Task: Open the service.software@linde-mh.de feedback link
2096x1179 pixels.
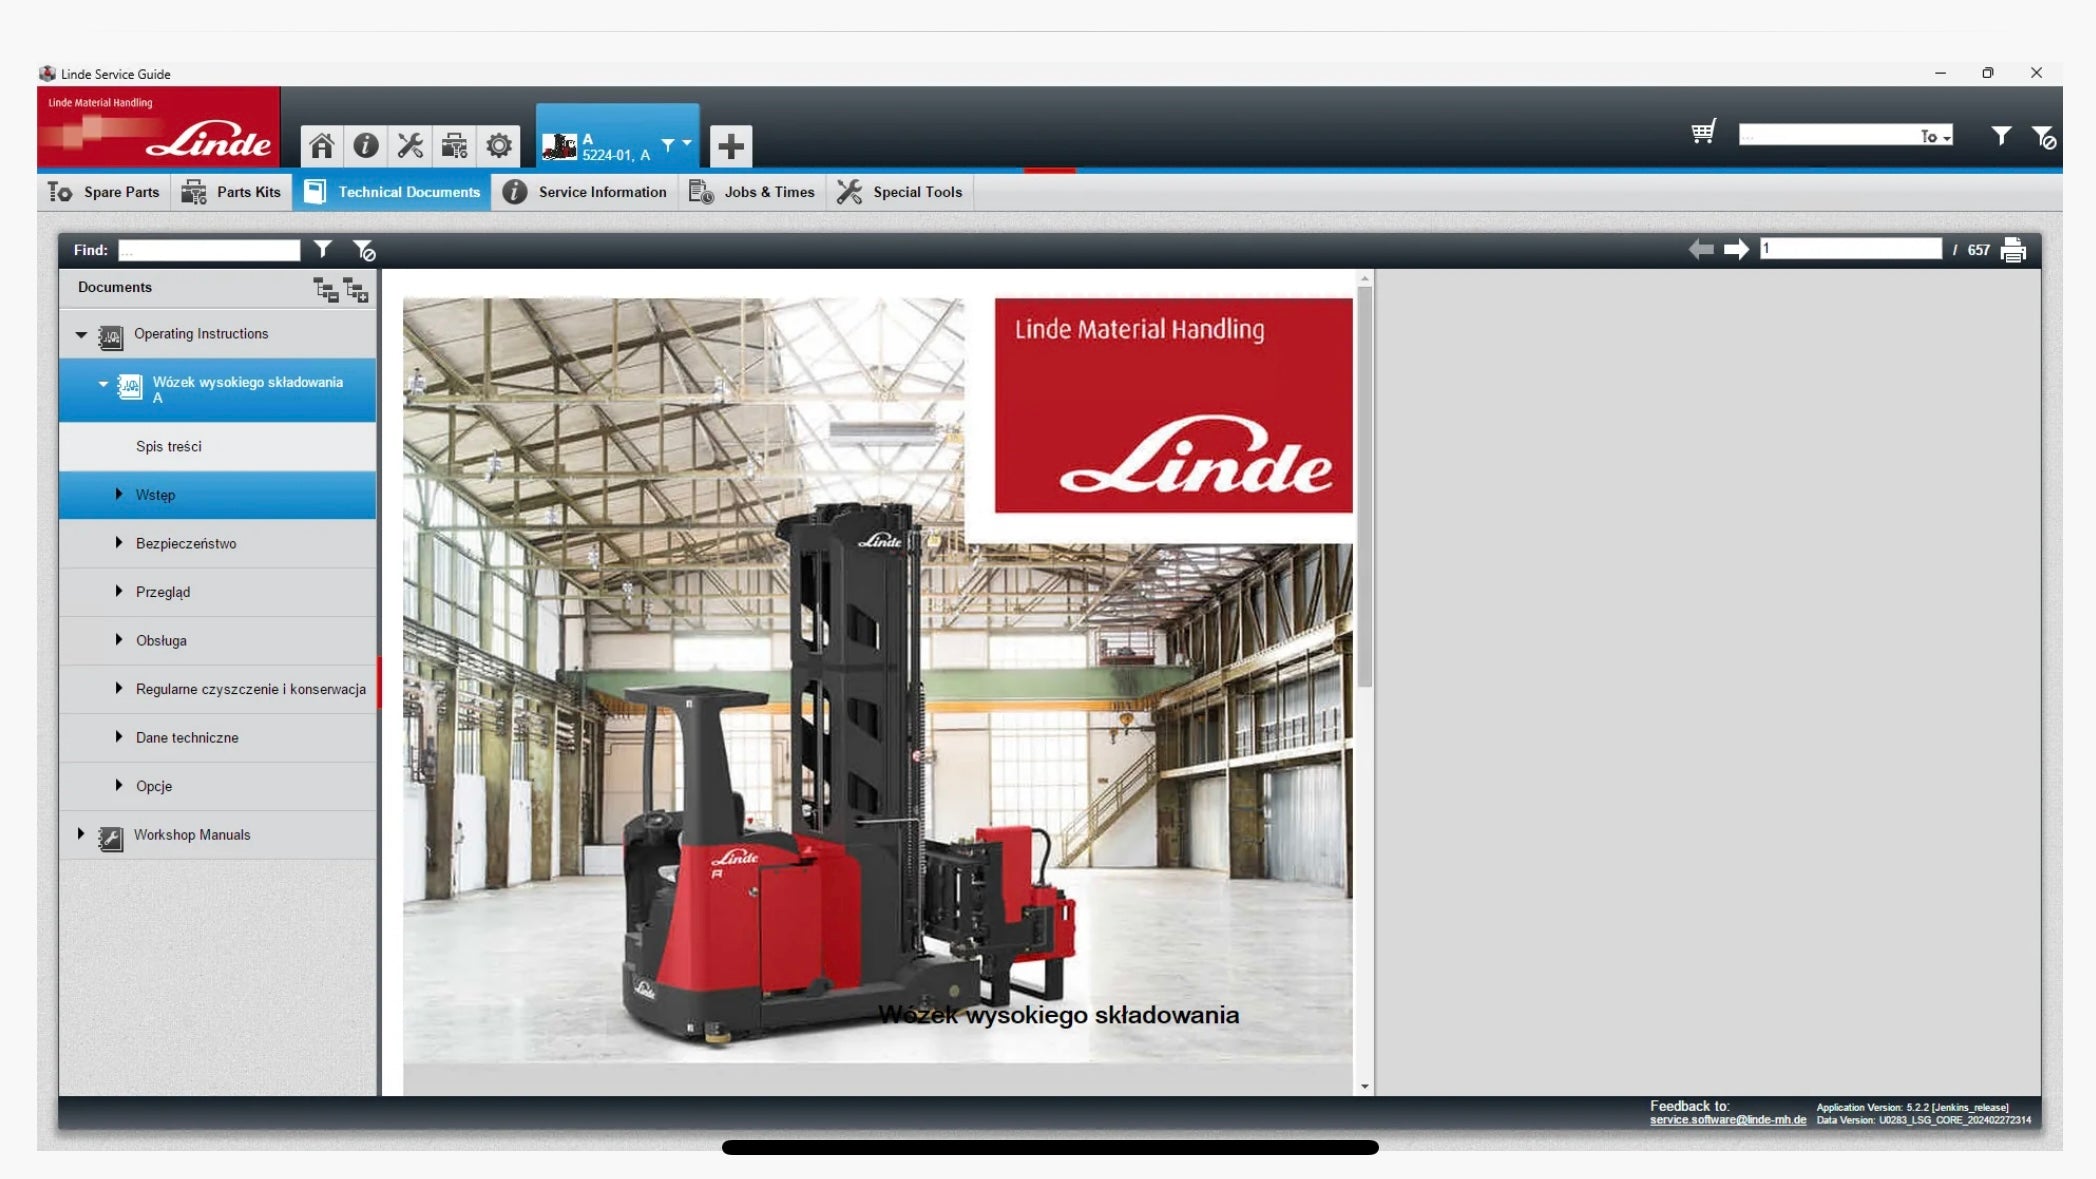Action: [x=1727, y=1120]
